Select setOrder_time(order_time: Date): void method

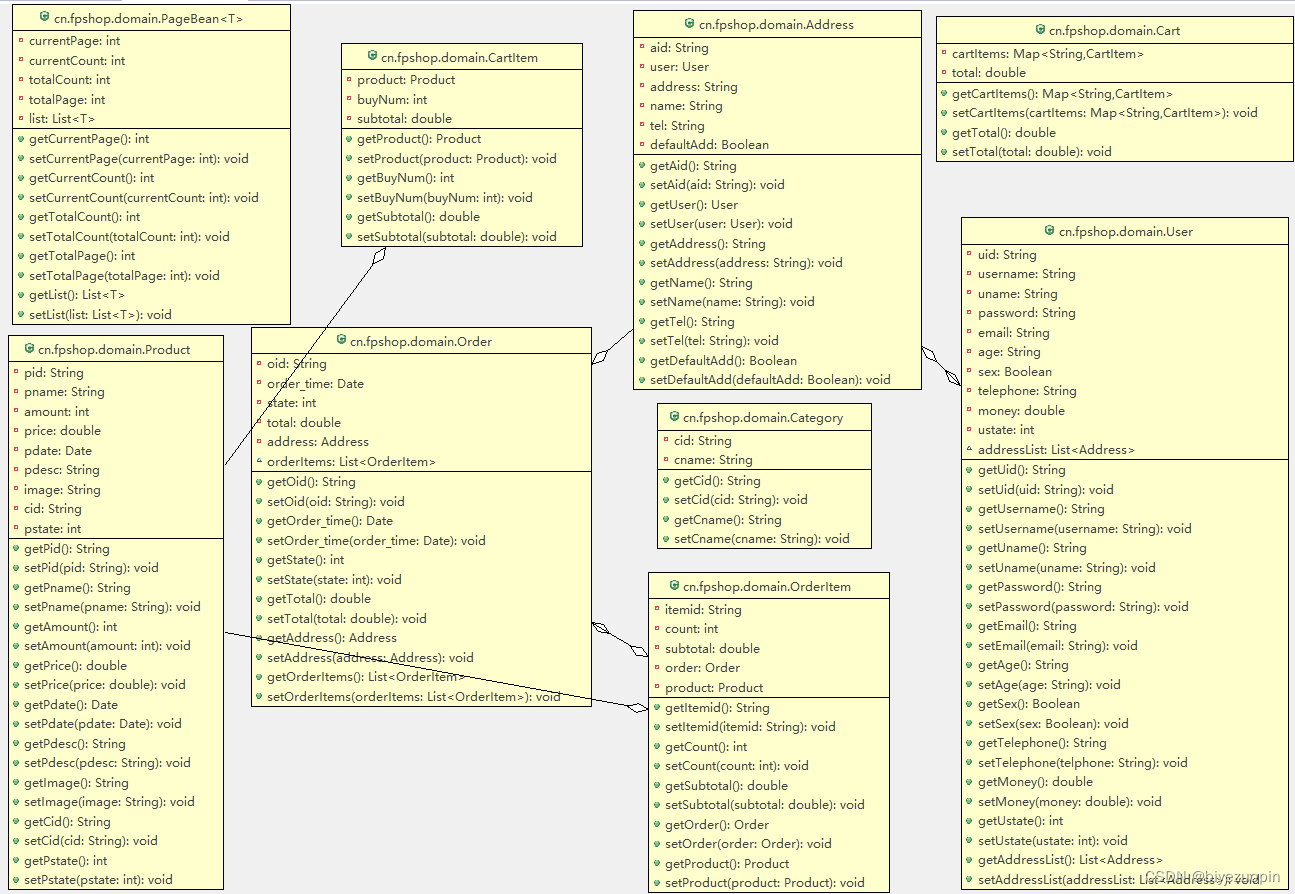coord(376,540)
